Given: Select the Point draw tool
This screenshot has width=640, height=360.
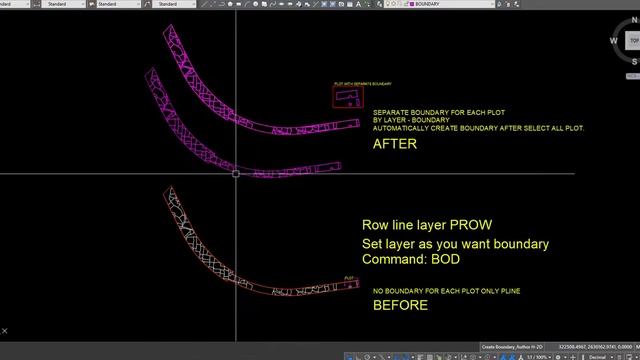Looking at the screenshot, I should [x=316, y=4].
